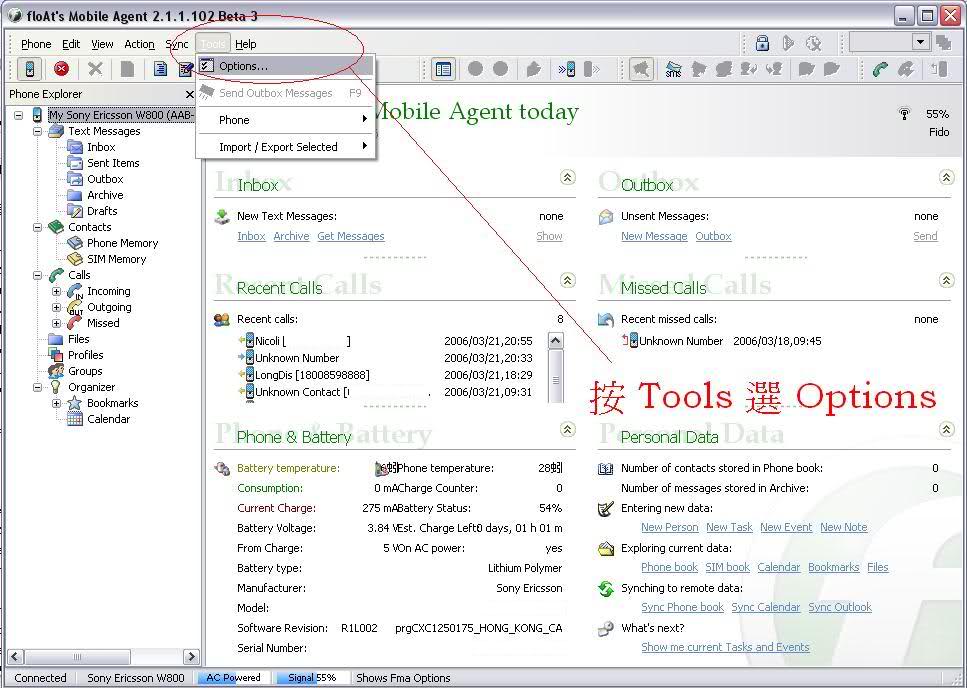This screenshot has width=967, height=688.
Task: Expand the Bookmarks tree node
Action: tap(57, 403)
